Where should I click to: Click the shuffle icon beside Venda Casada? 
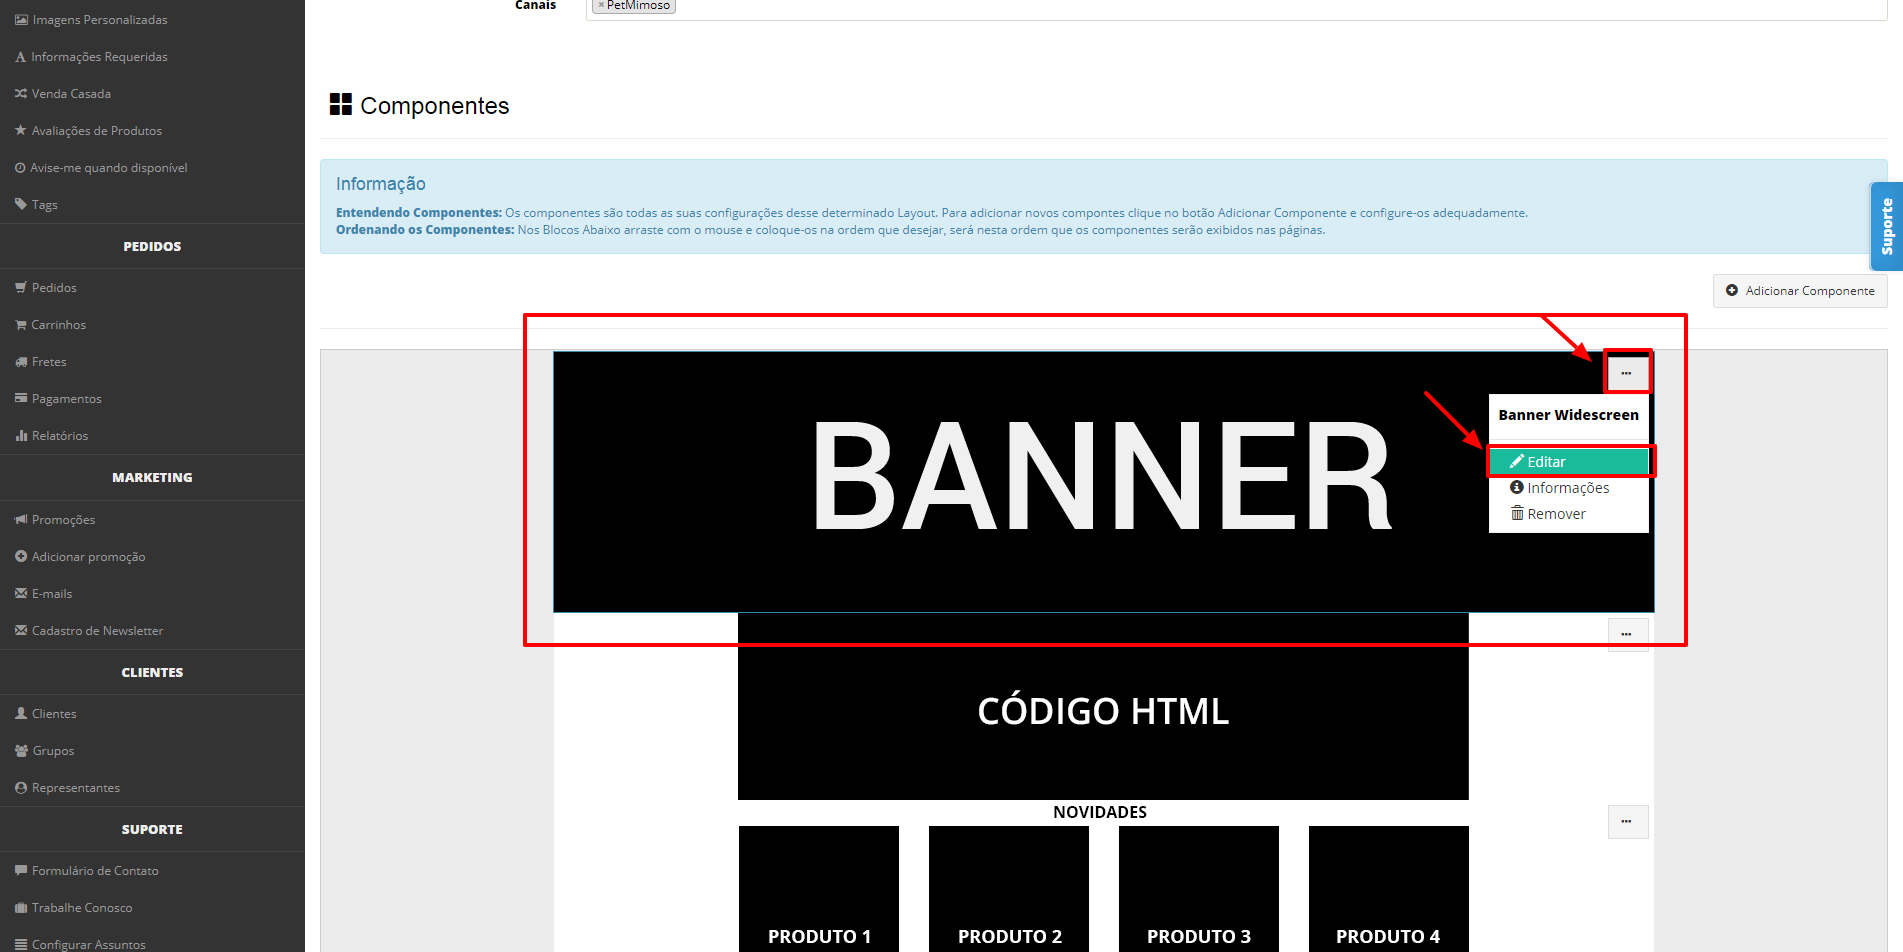coord(21,94)
